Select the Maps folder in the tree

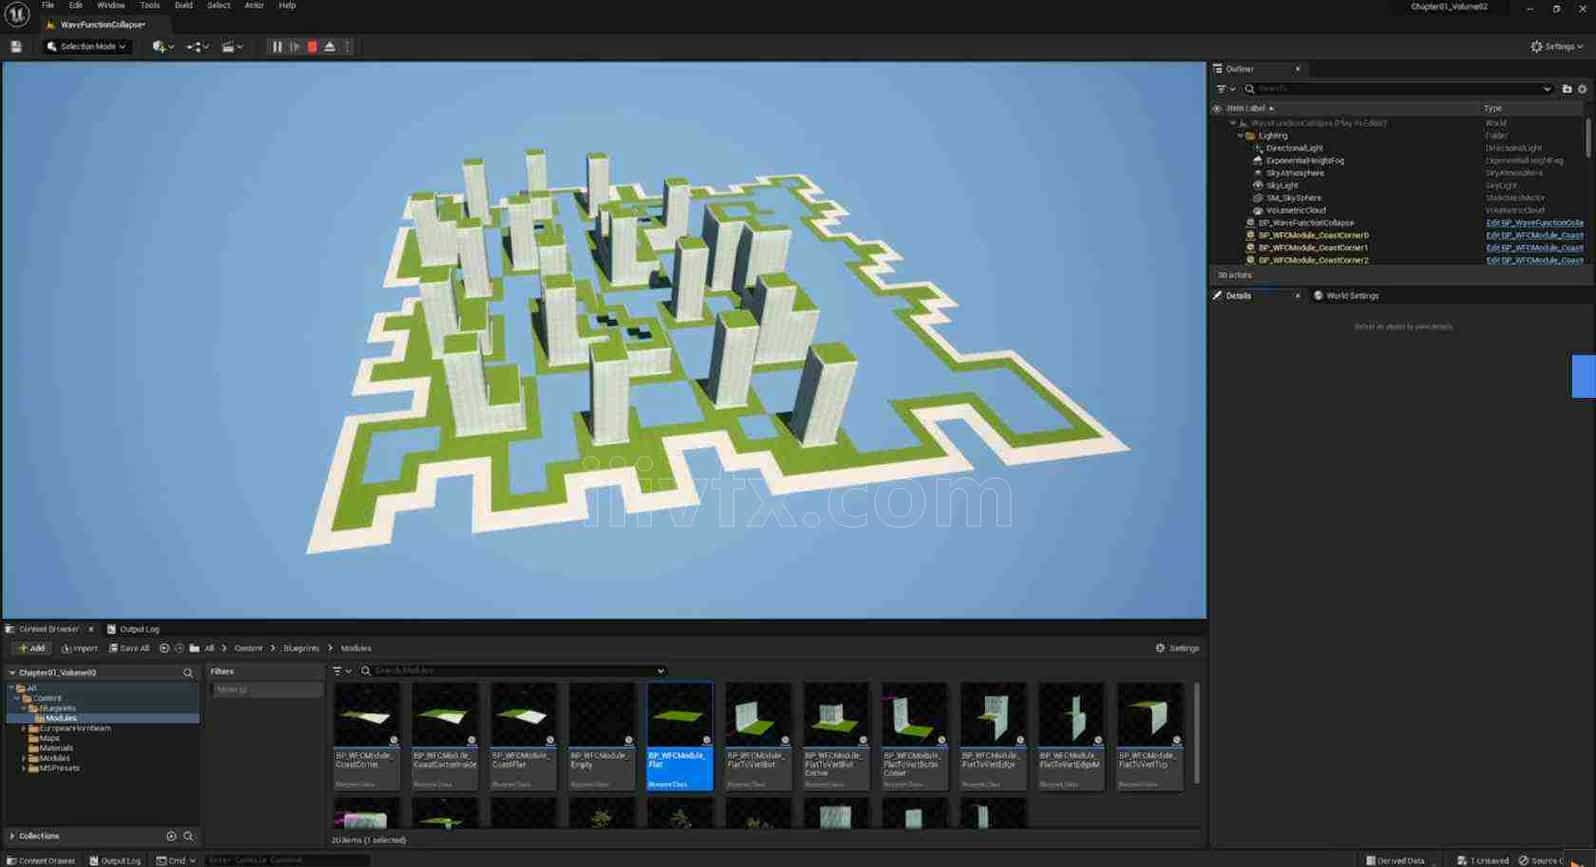click(49, 738)
